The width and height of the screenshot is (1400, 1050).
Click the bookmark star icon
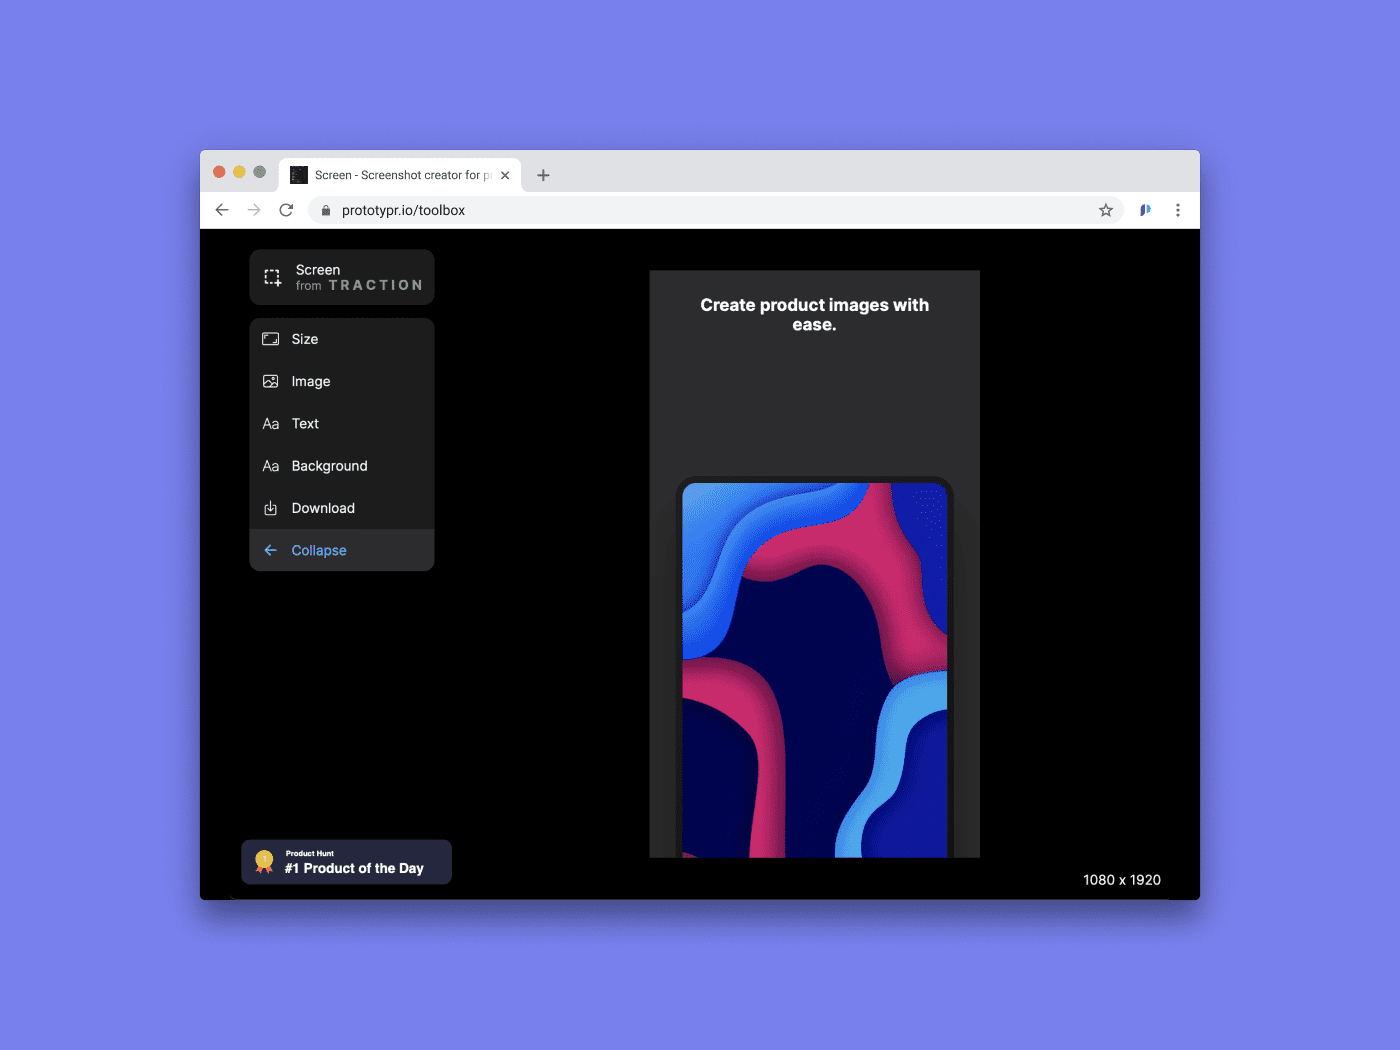point(1106,210)
